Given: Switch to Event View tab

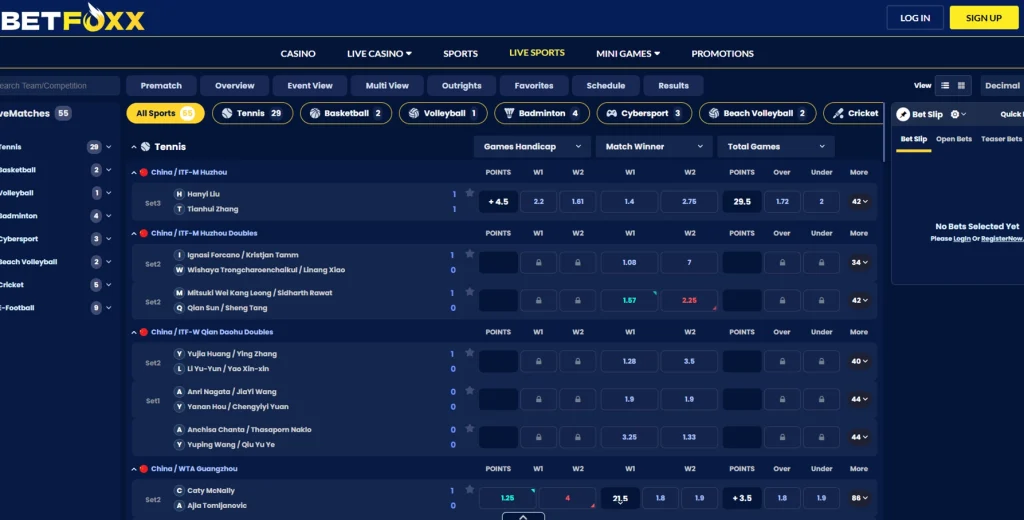Looking at the screenshot, I should (310, 86).
